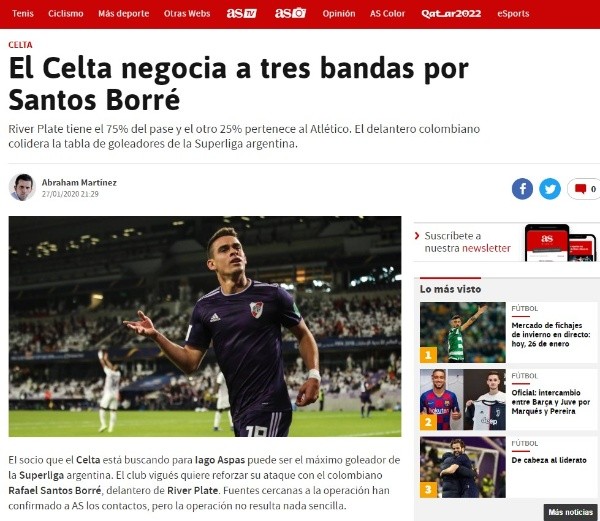Screen dimensions: 600x521
Task: Open the AS TV logo link
Action: tap(241, 13)
